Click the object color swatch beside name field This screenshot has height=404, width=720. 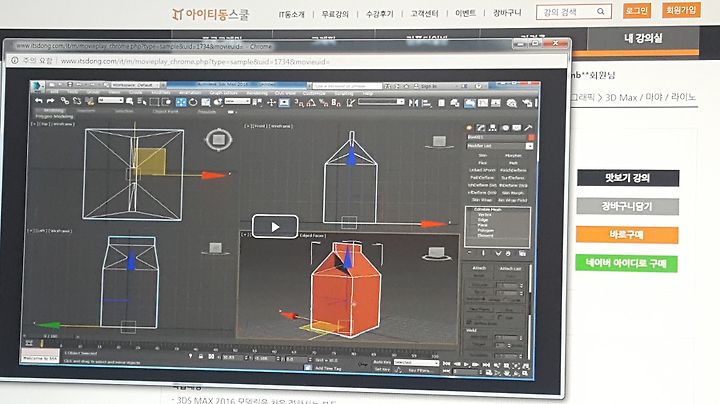[531, 137]
